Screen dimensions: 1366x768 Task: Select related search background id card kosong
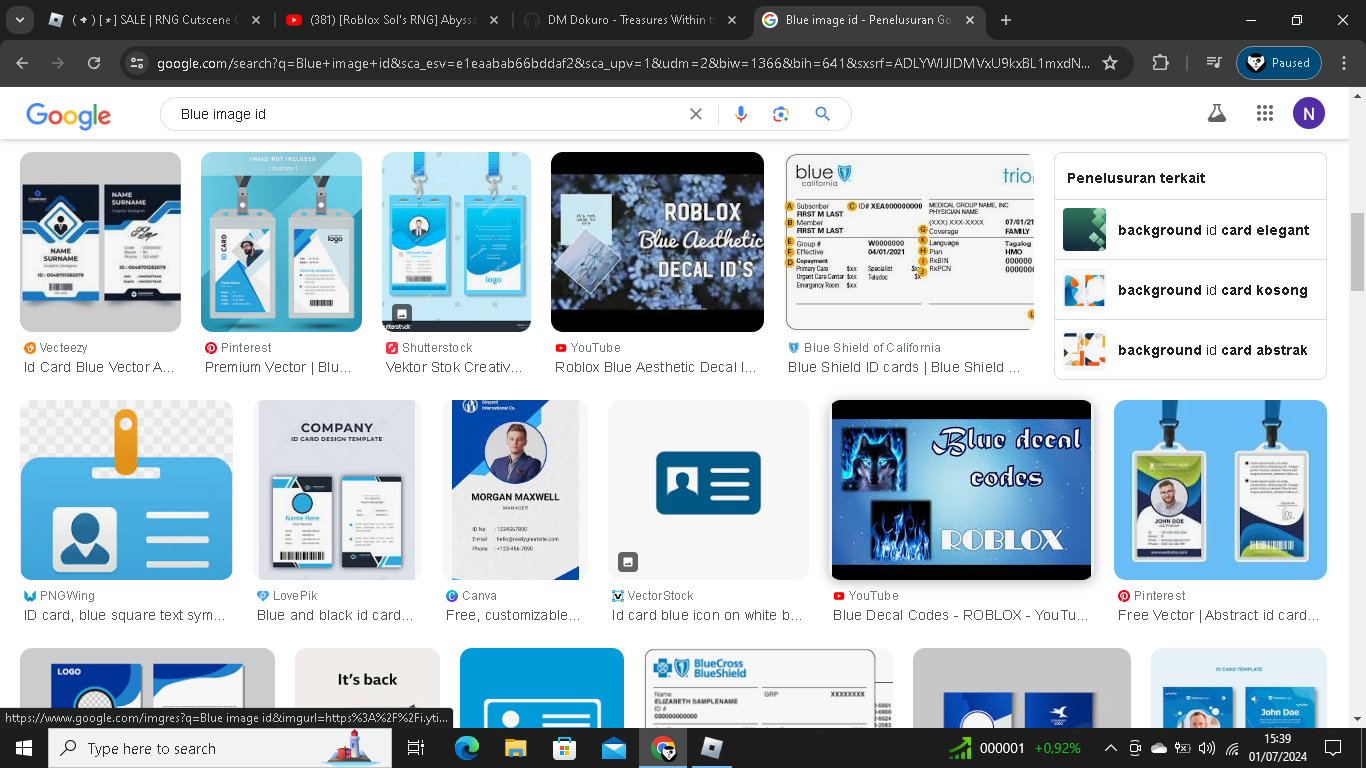point(1190,290)
